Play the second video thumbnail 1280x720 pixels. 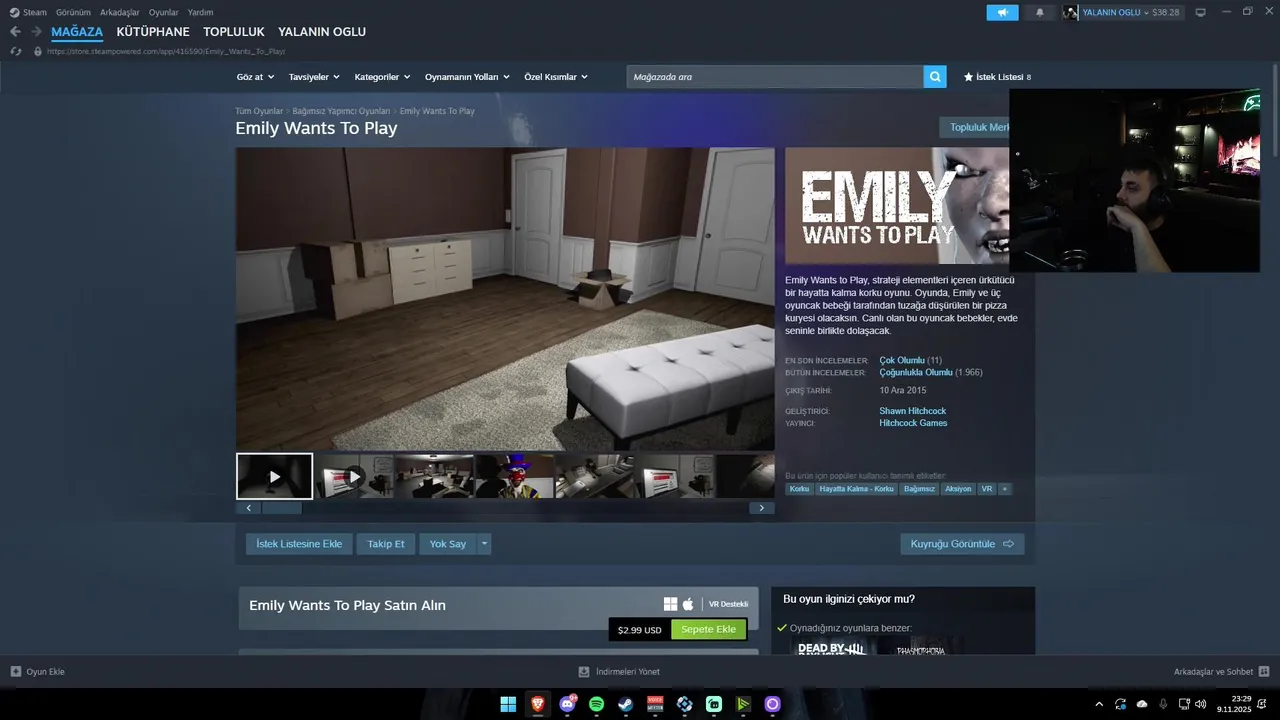pos(354,476)
